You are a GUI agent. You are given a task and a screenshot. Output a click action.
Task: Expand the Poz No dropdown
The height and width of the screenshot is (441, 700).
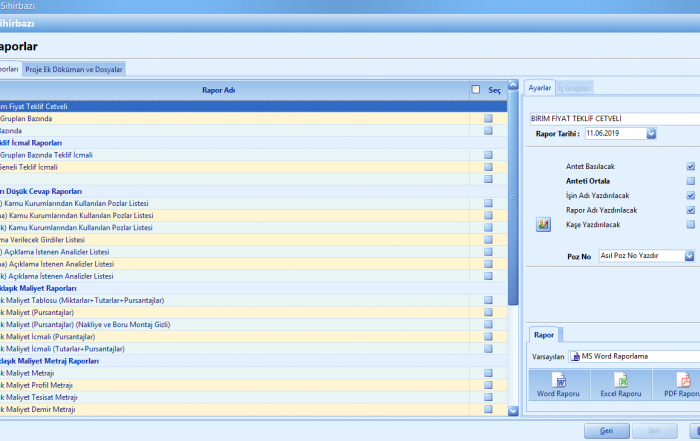690,256
